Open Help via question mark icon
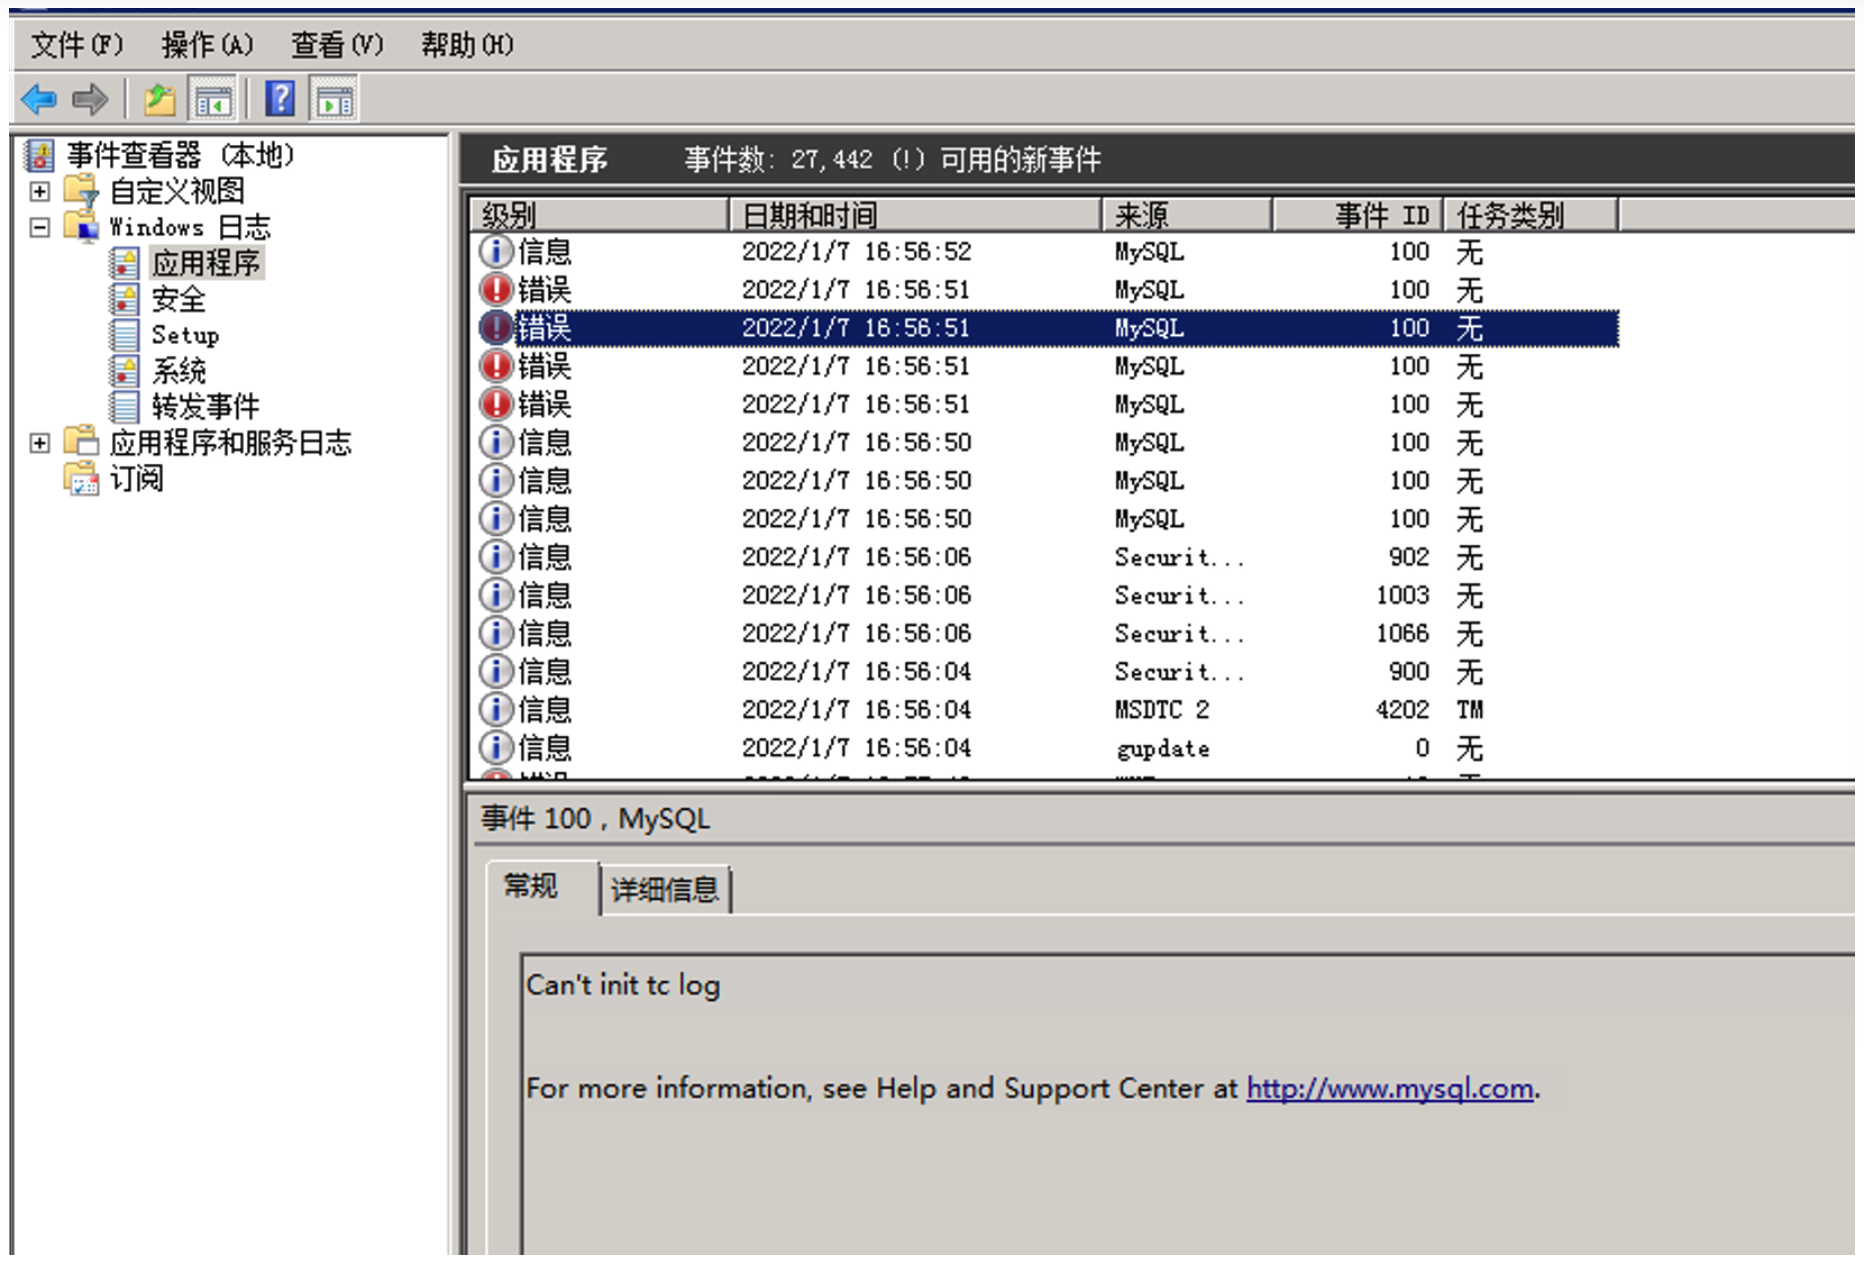This screenshot has height=1264, width=1864. [x=280, y=98]
